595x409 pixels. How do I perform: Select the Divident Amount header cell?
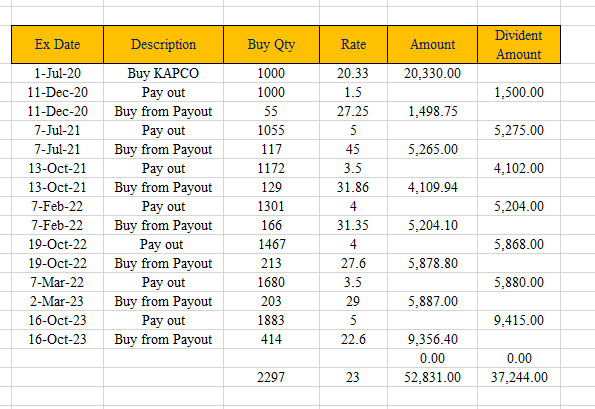point(519,44)
